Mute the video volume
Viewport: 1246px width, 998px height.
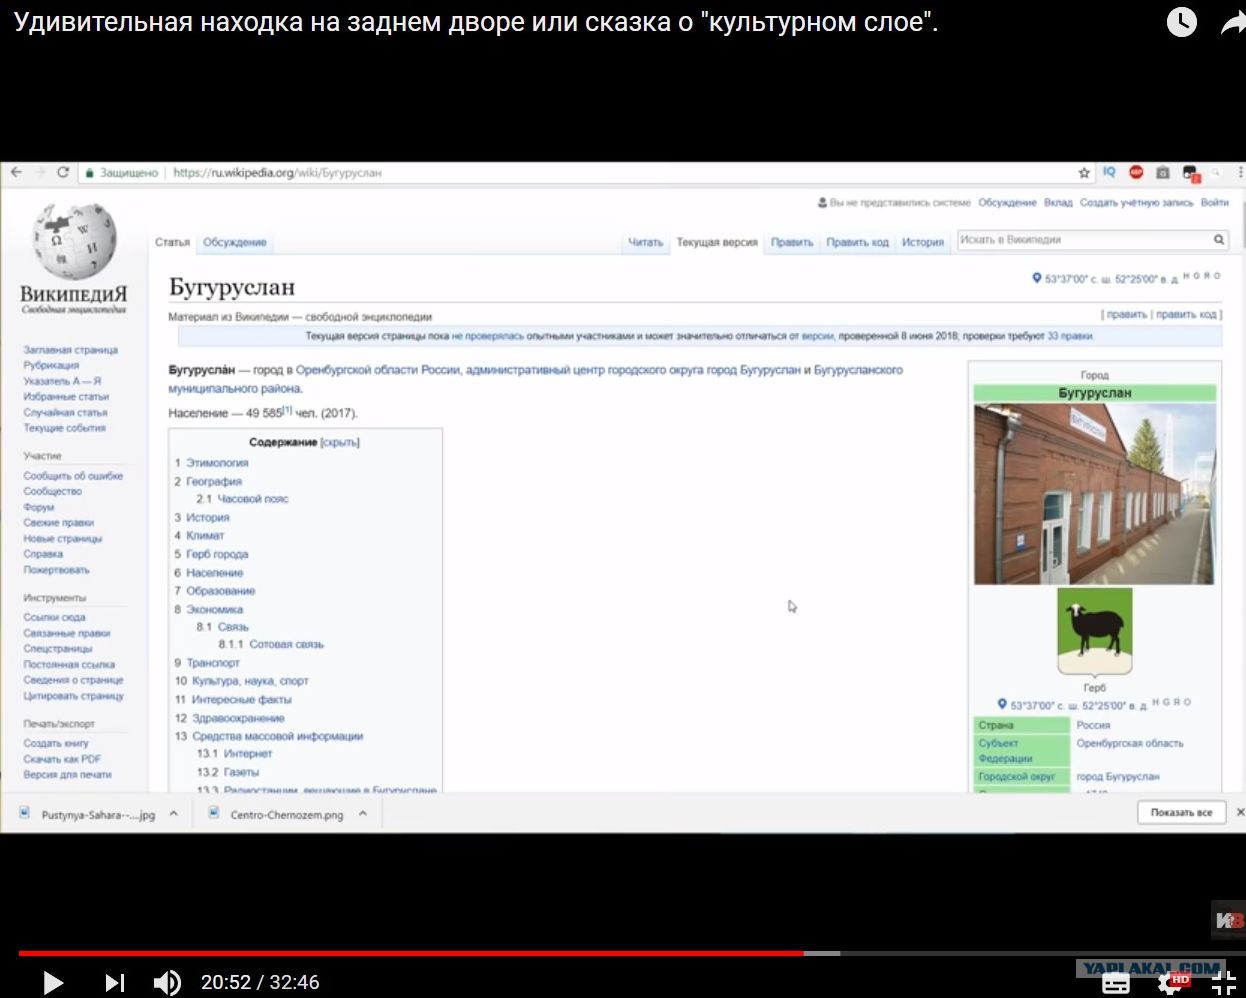[167, 983]
